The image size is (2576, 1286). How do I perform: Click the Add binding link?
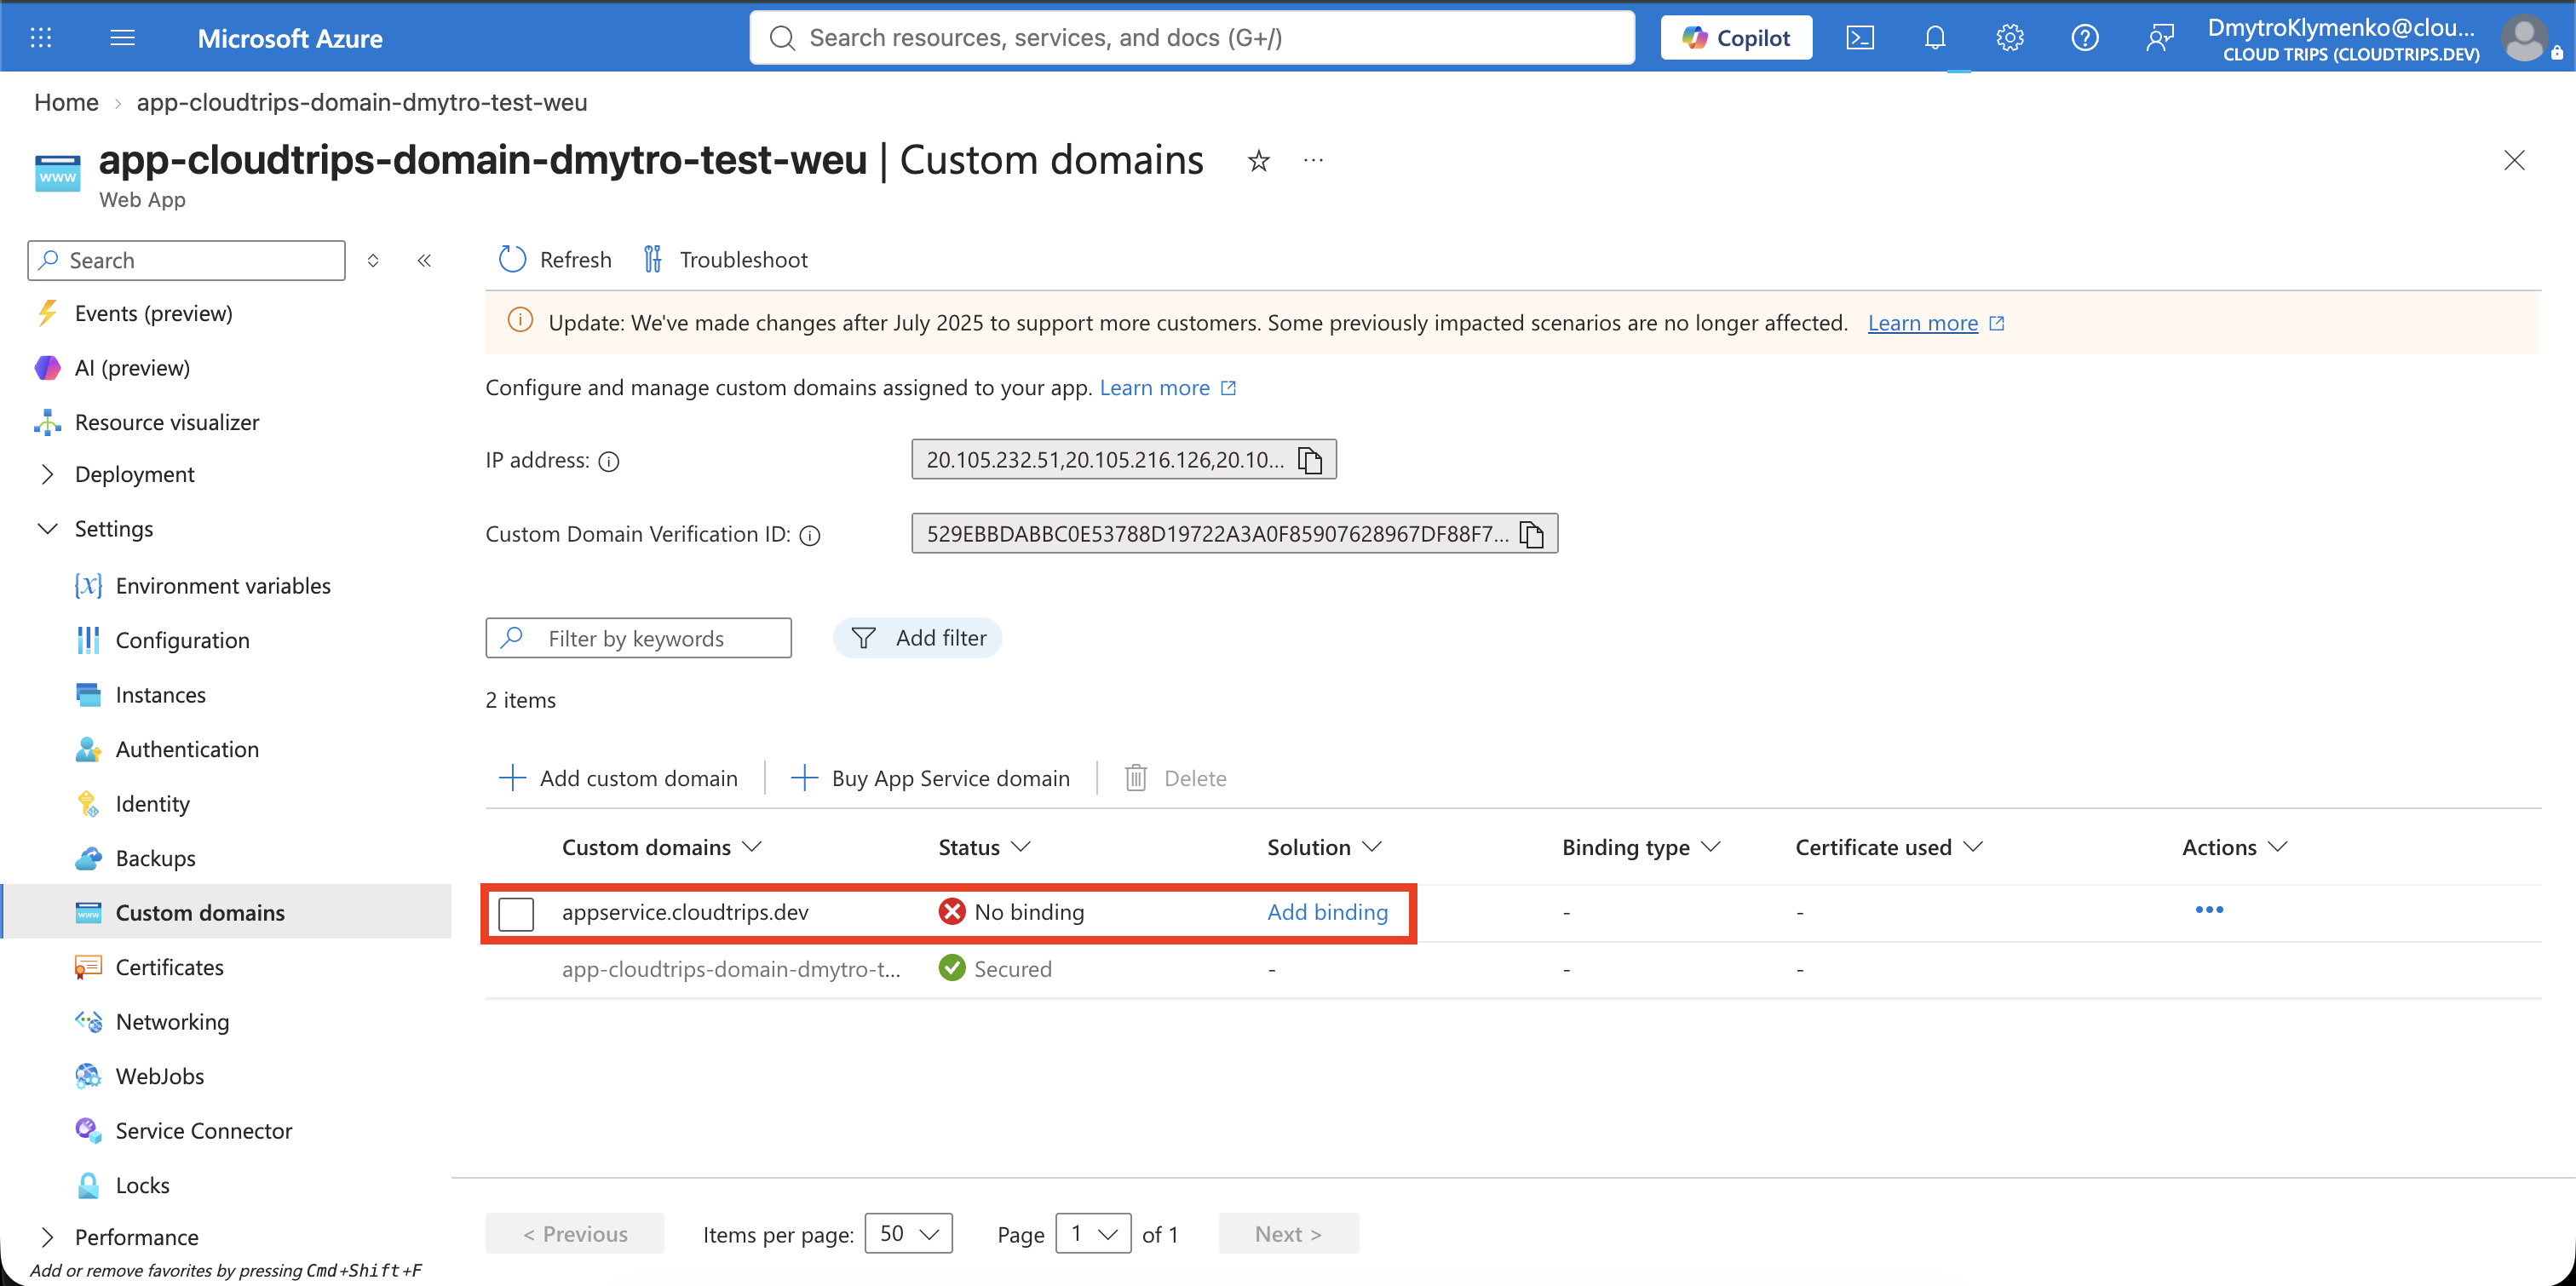coord(1327,912)
